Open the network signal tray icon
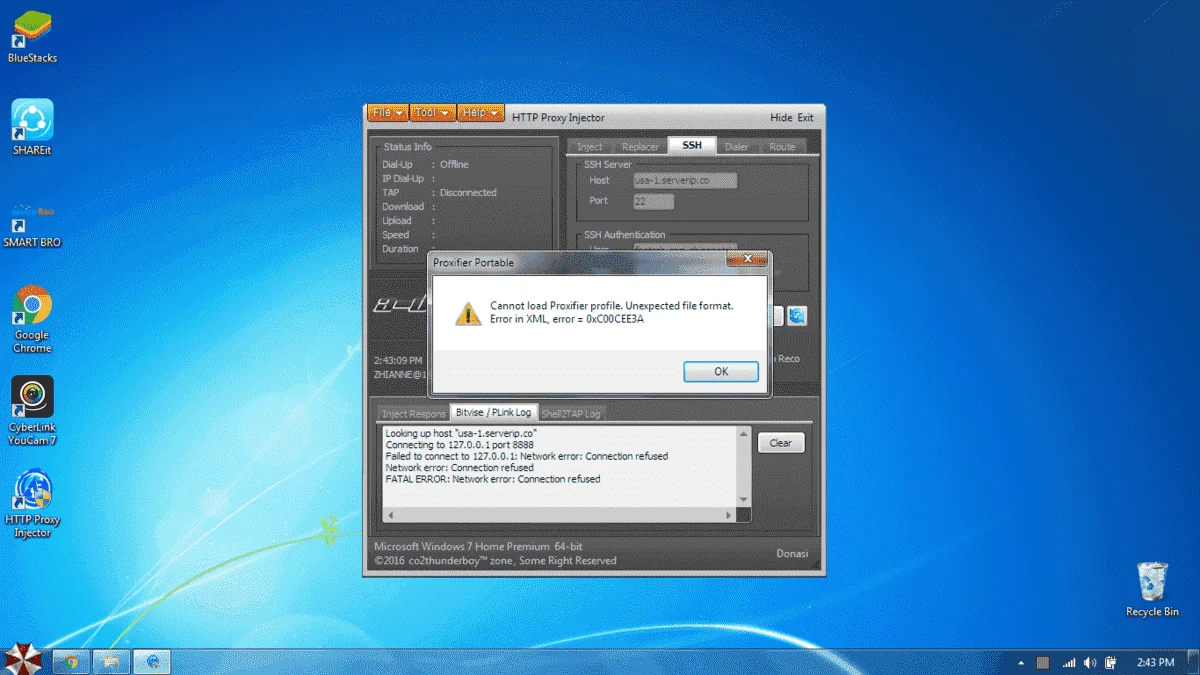This screenshot has height=675, width=1200. tap(1069, 662)
